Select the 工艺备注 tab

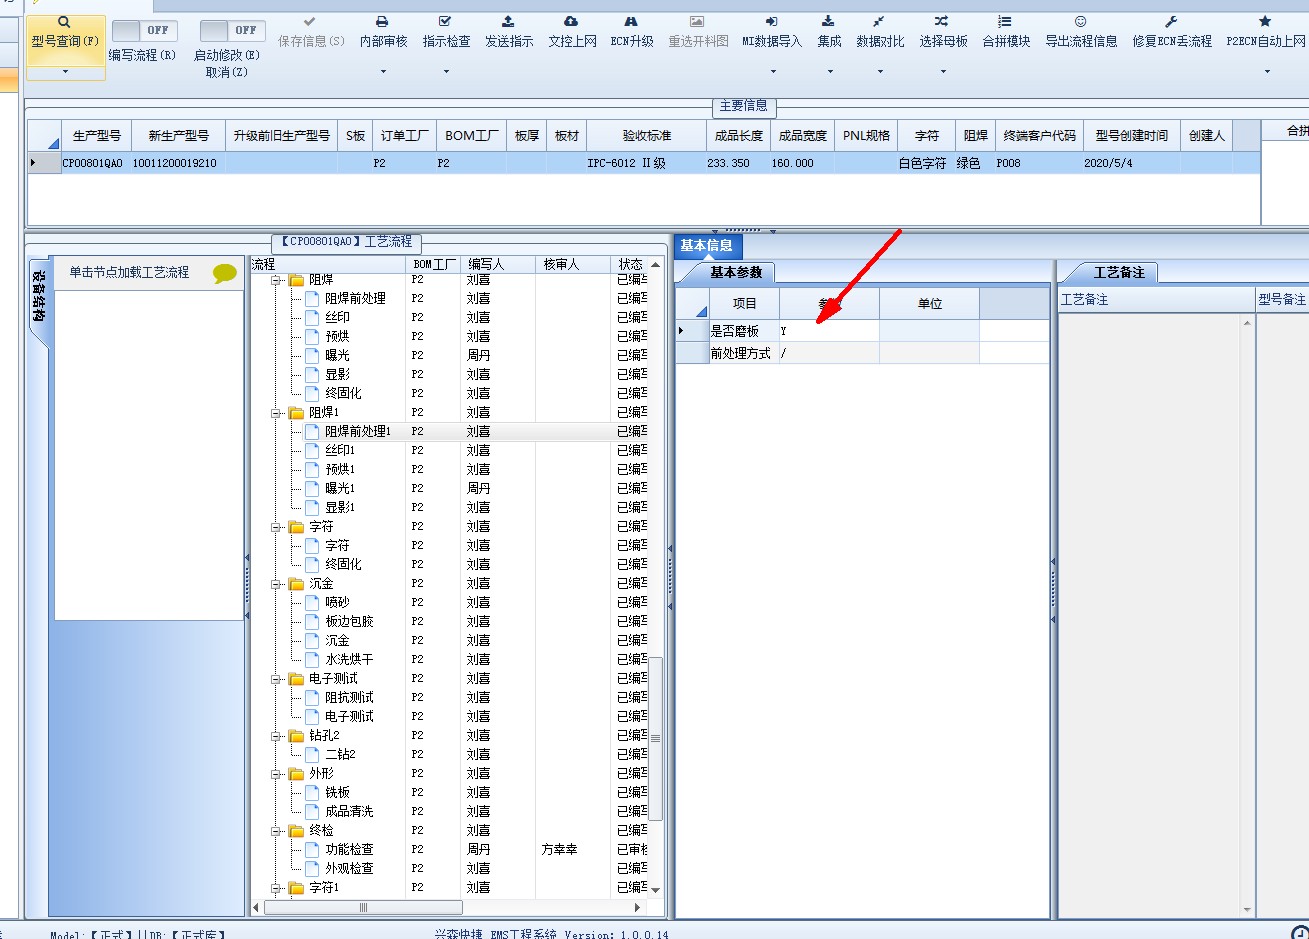(x=1119, y=272)
